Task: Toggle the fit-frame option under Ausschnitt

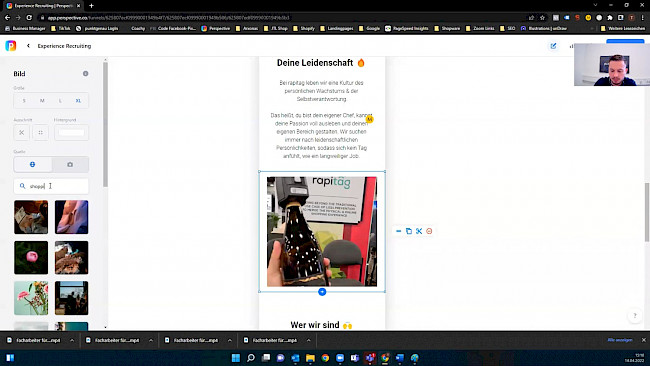Action: (x=41, y=133)
